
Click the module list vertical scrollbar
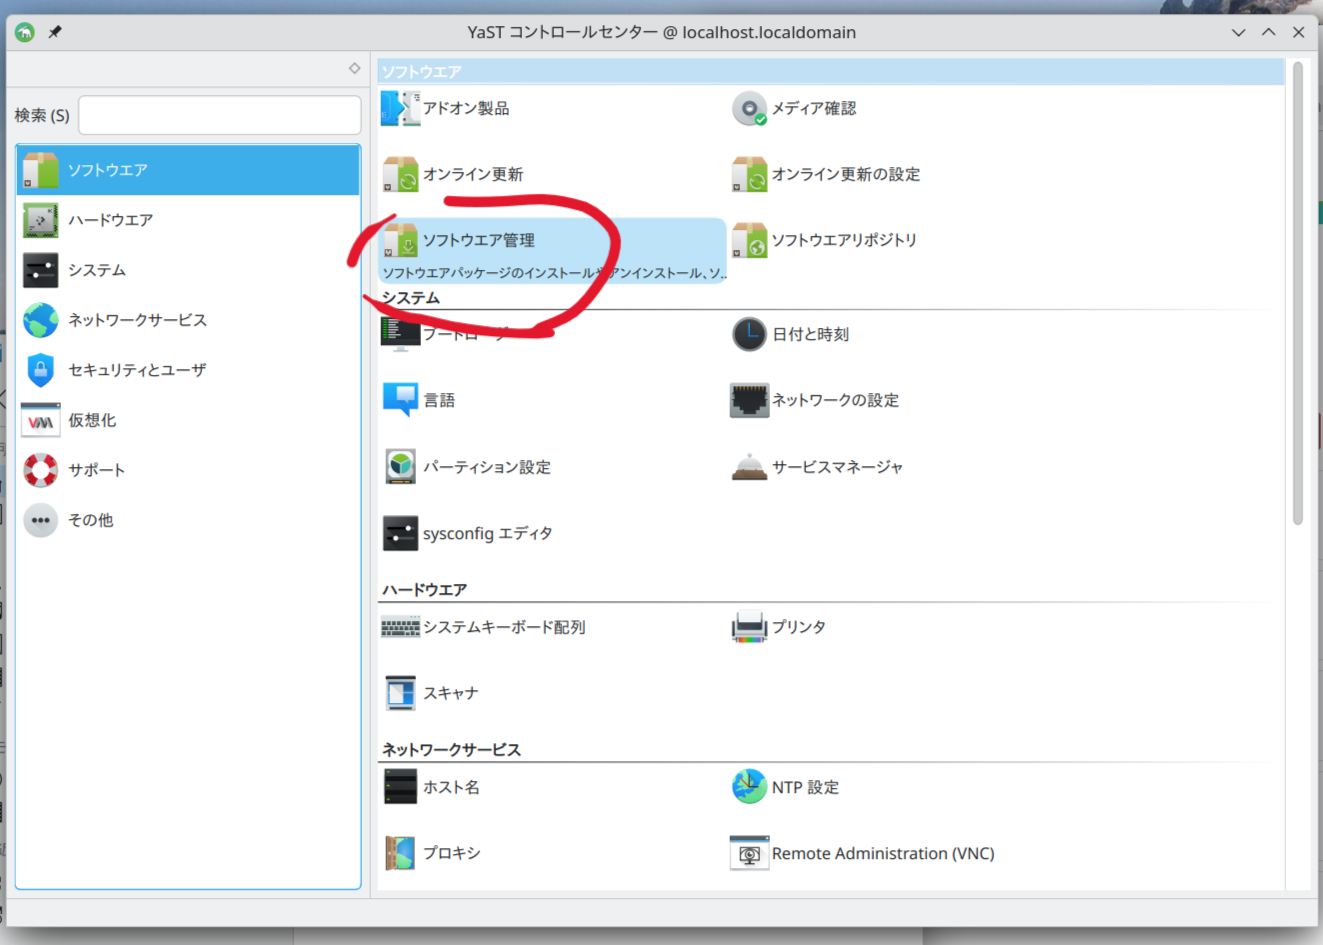point(1297,292)
